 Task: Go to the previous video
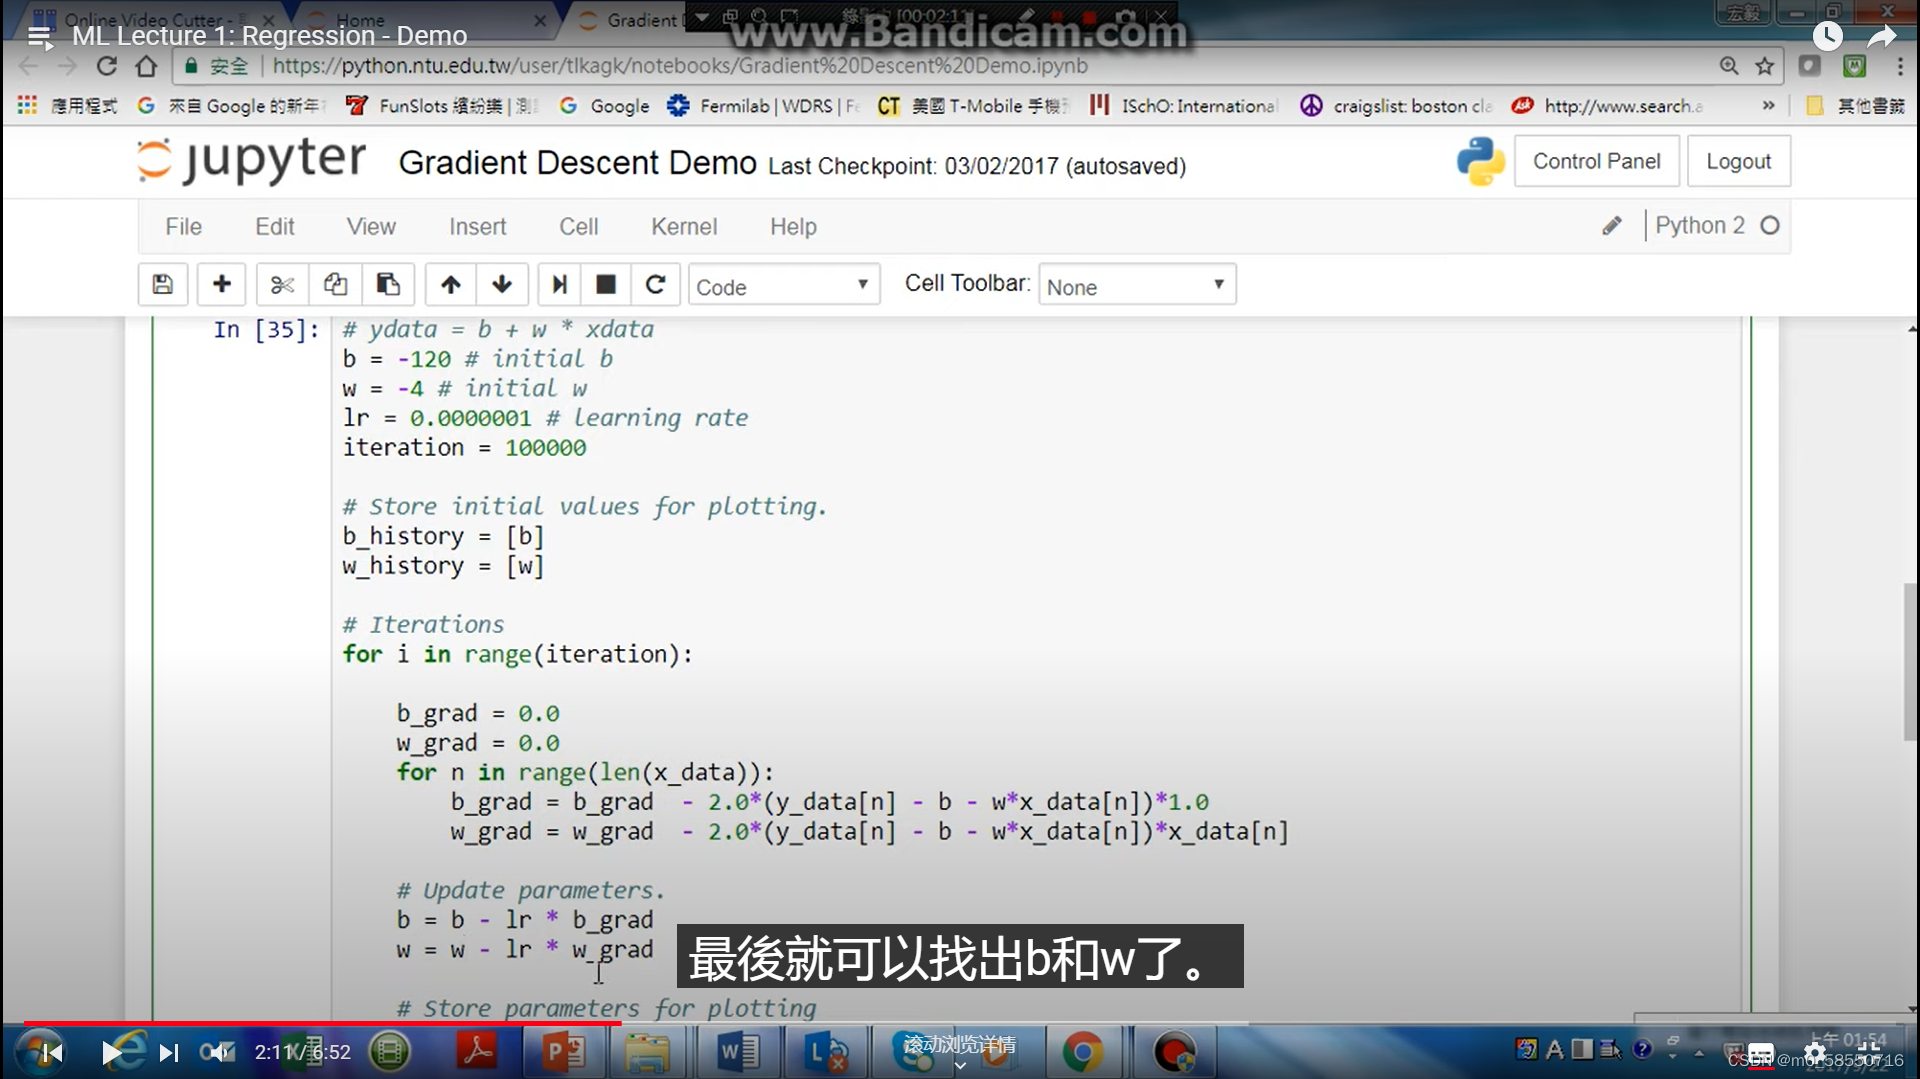[53, 1052]
